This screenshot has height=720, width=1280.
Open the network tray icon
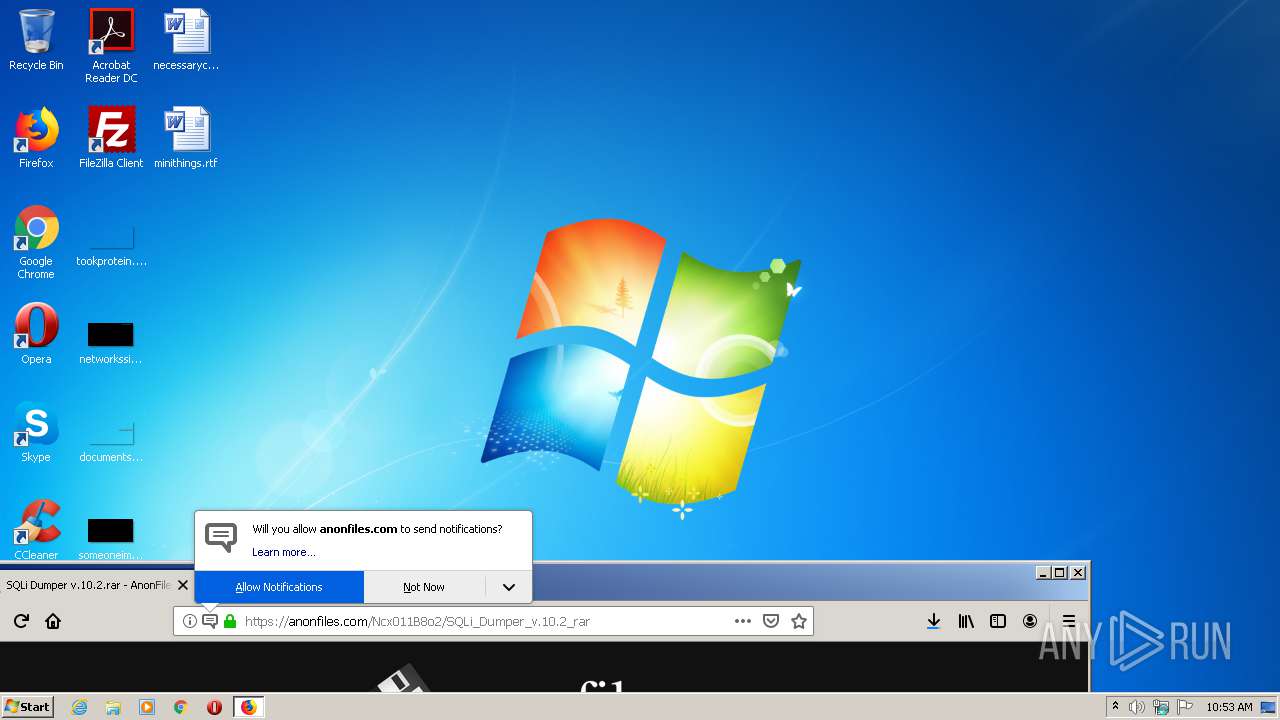1161,707
